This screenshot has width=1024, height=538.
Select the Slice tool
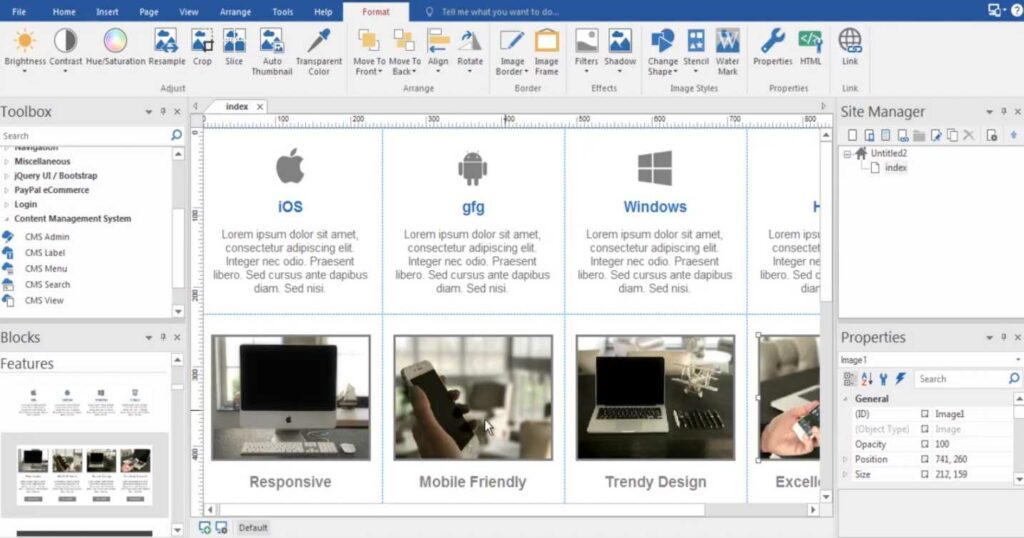click(x=234, y=47)
